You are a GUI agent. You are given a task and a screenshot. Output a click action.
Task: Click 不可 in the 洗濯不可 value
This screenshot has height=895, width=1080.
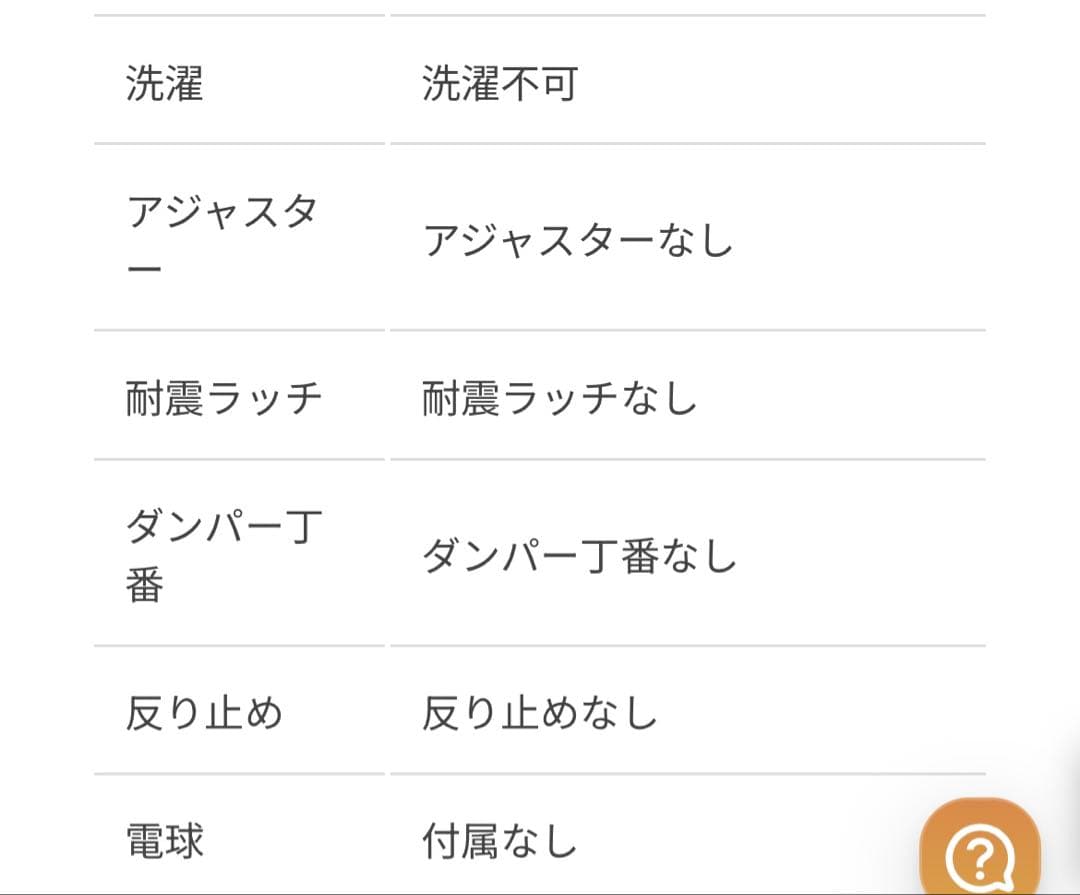[x=539, y=84]
